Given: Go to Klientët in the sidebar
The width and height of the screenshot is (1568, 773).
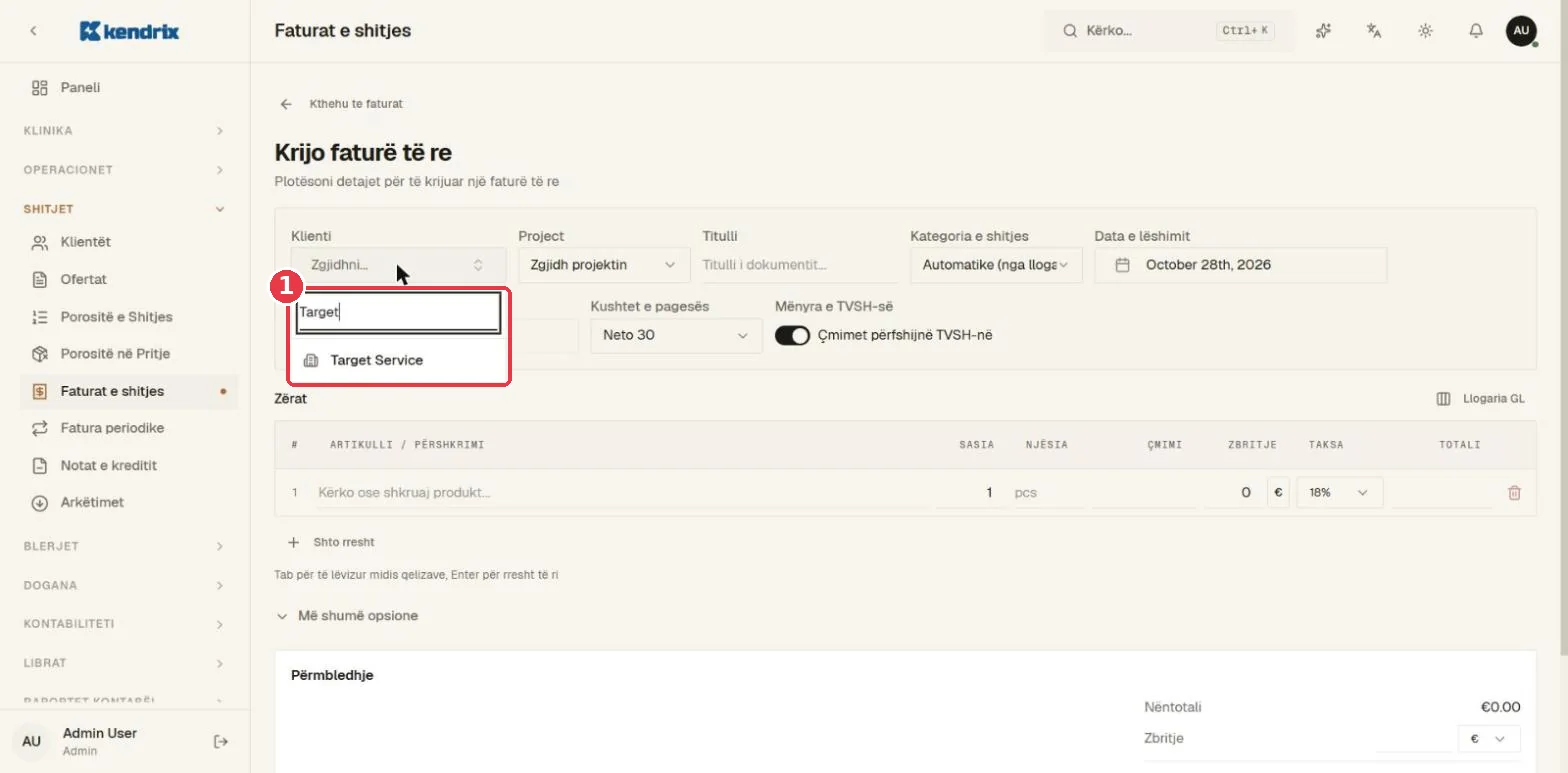Looking at the screenshot, I should 129,242.
